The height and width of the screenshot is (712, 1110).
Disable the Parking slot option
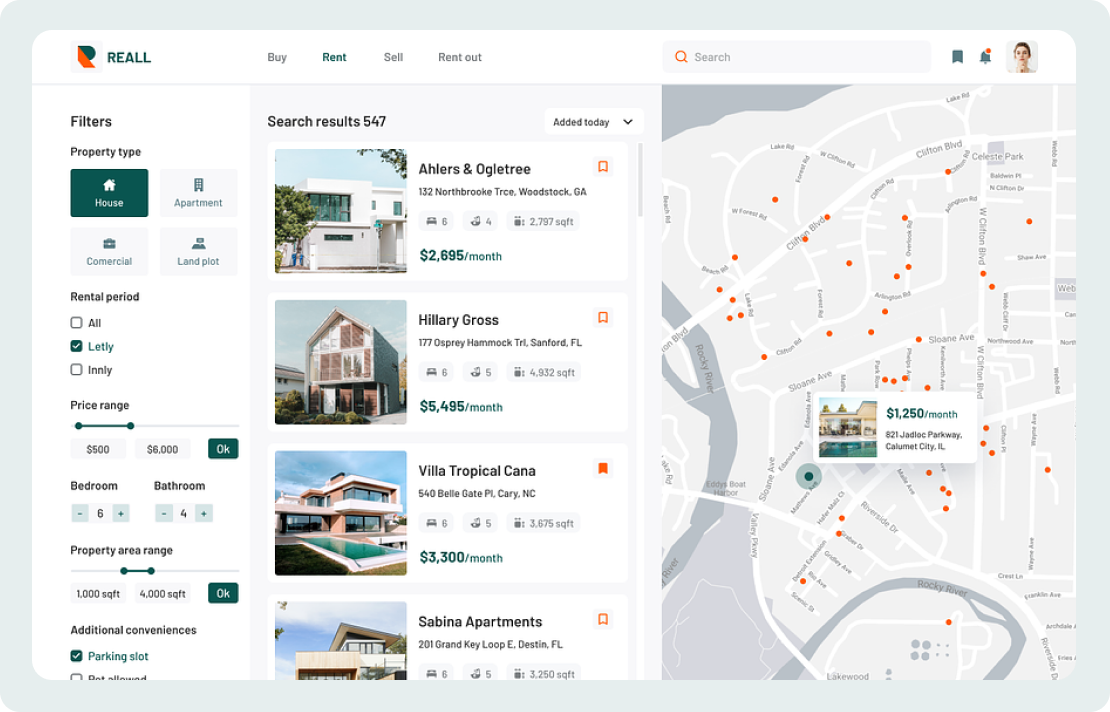tap(77, 656)
